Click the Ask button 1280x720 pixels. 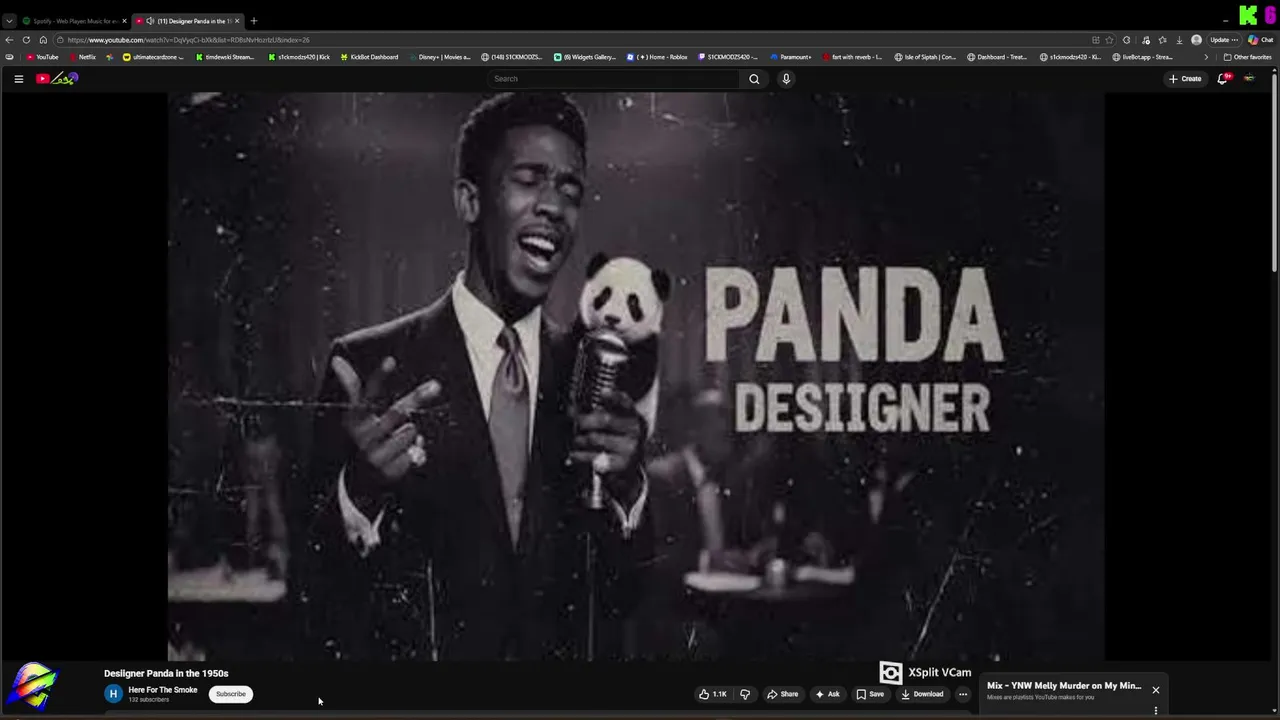[827, 694]
